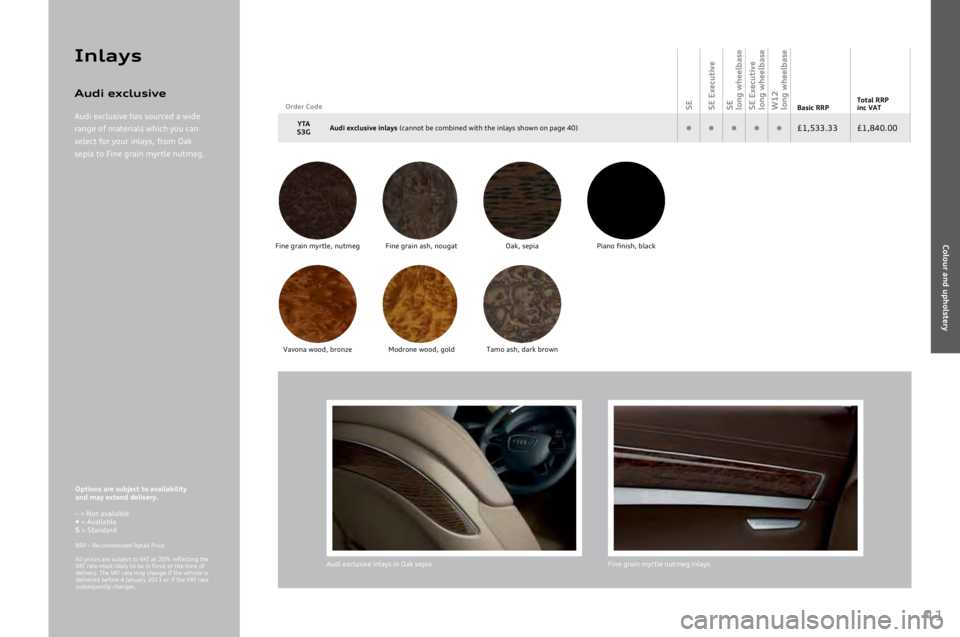This screenshot has height=637, width=960.
Task: Click the S = Standard legend entry
Action: click(96, 530)
